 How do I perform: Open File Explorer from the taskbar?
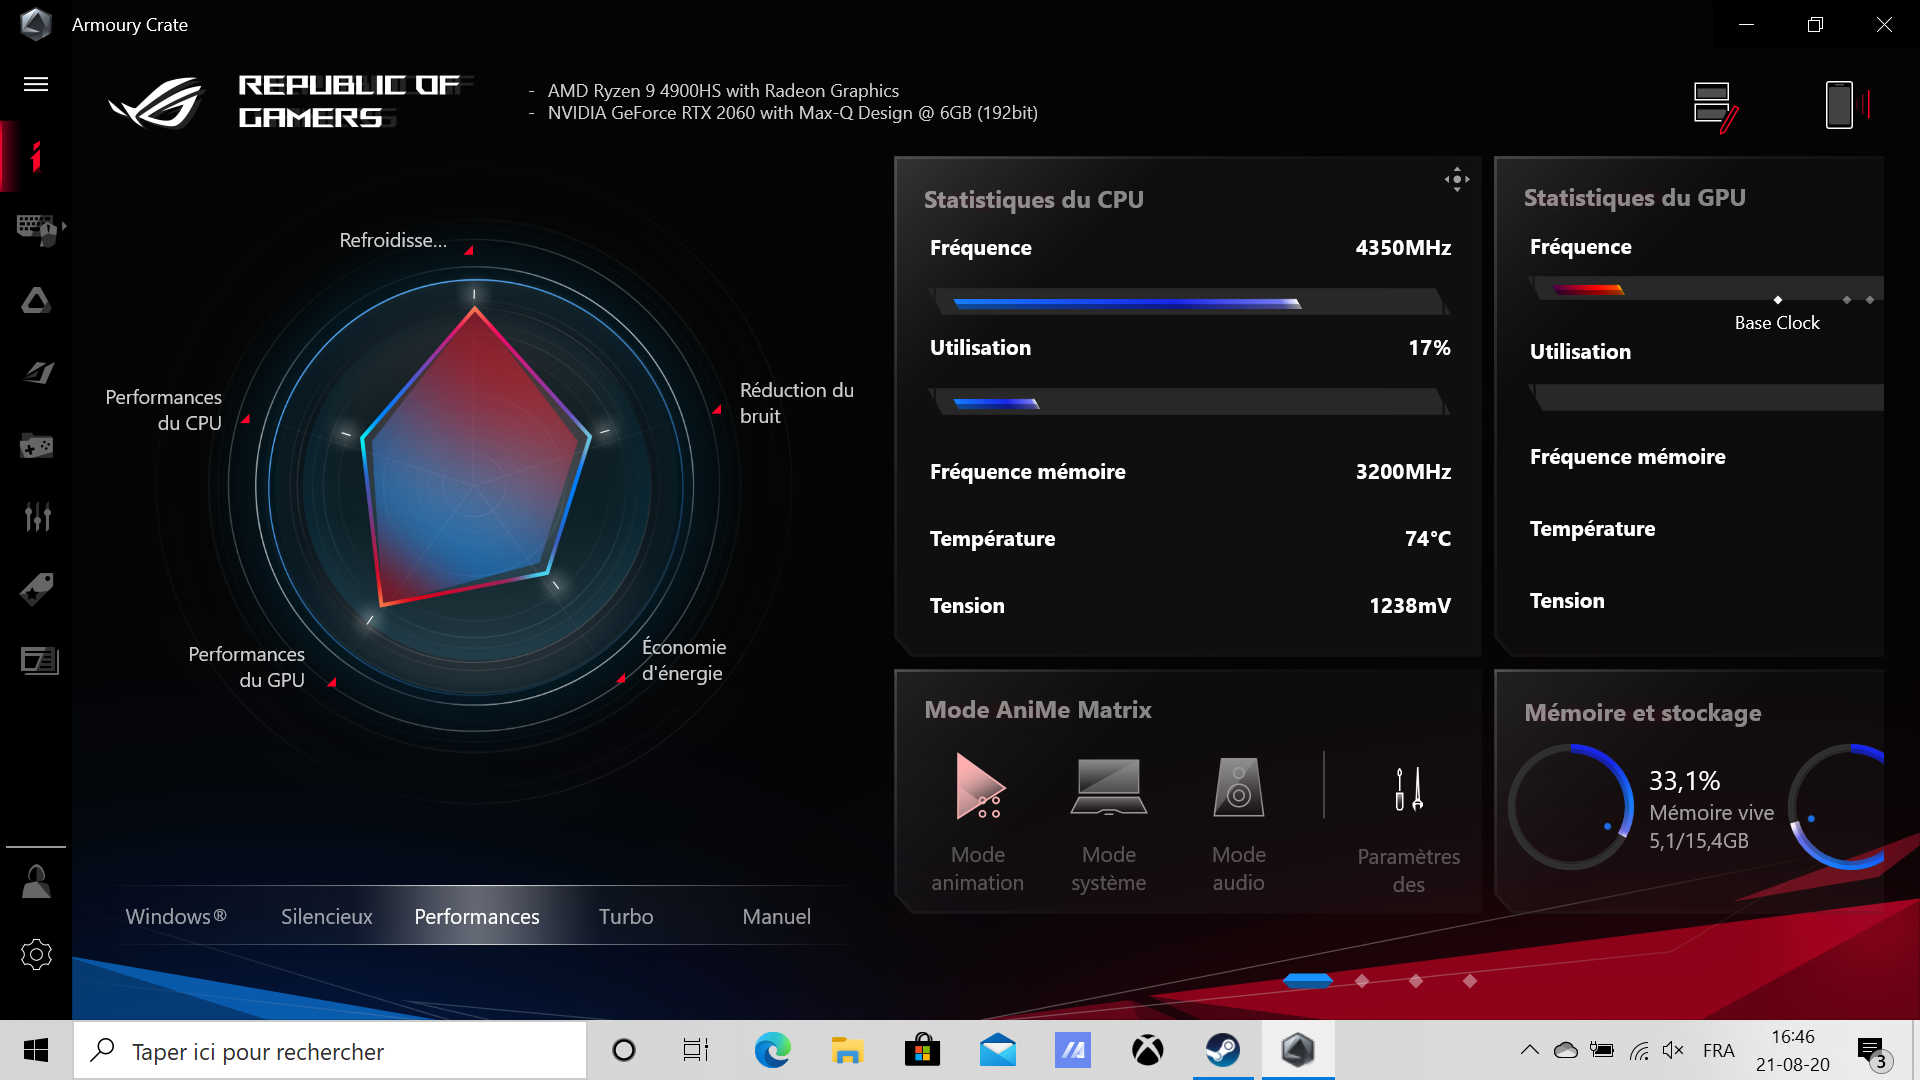point(847,1050)
